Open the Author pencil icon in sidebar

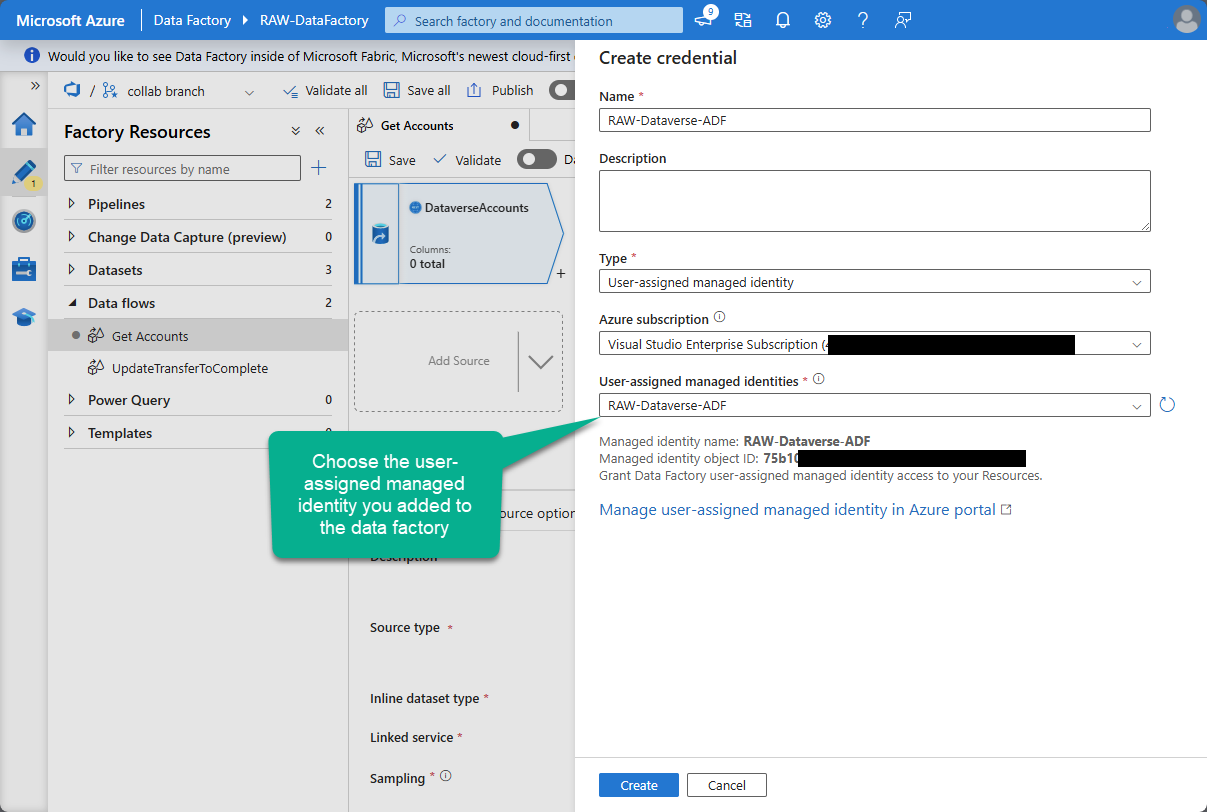pos(23,172)
